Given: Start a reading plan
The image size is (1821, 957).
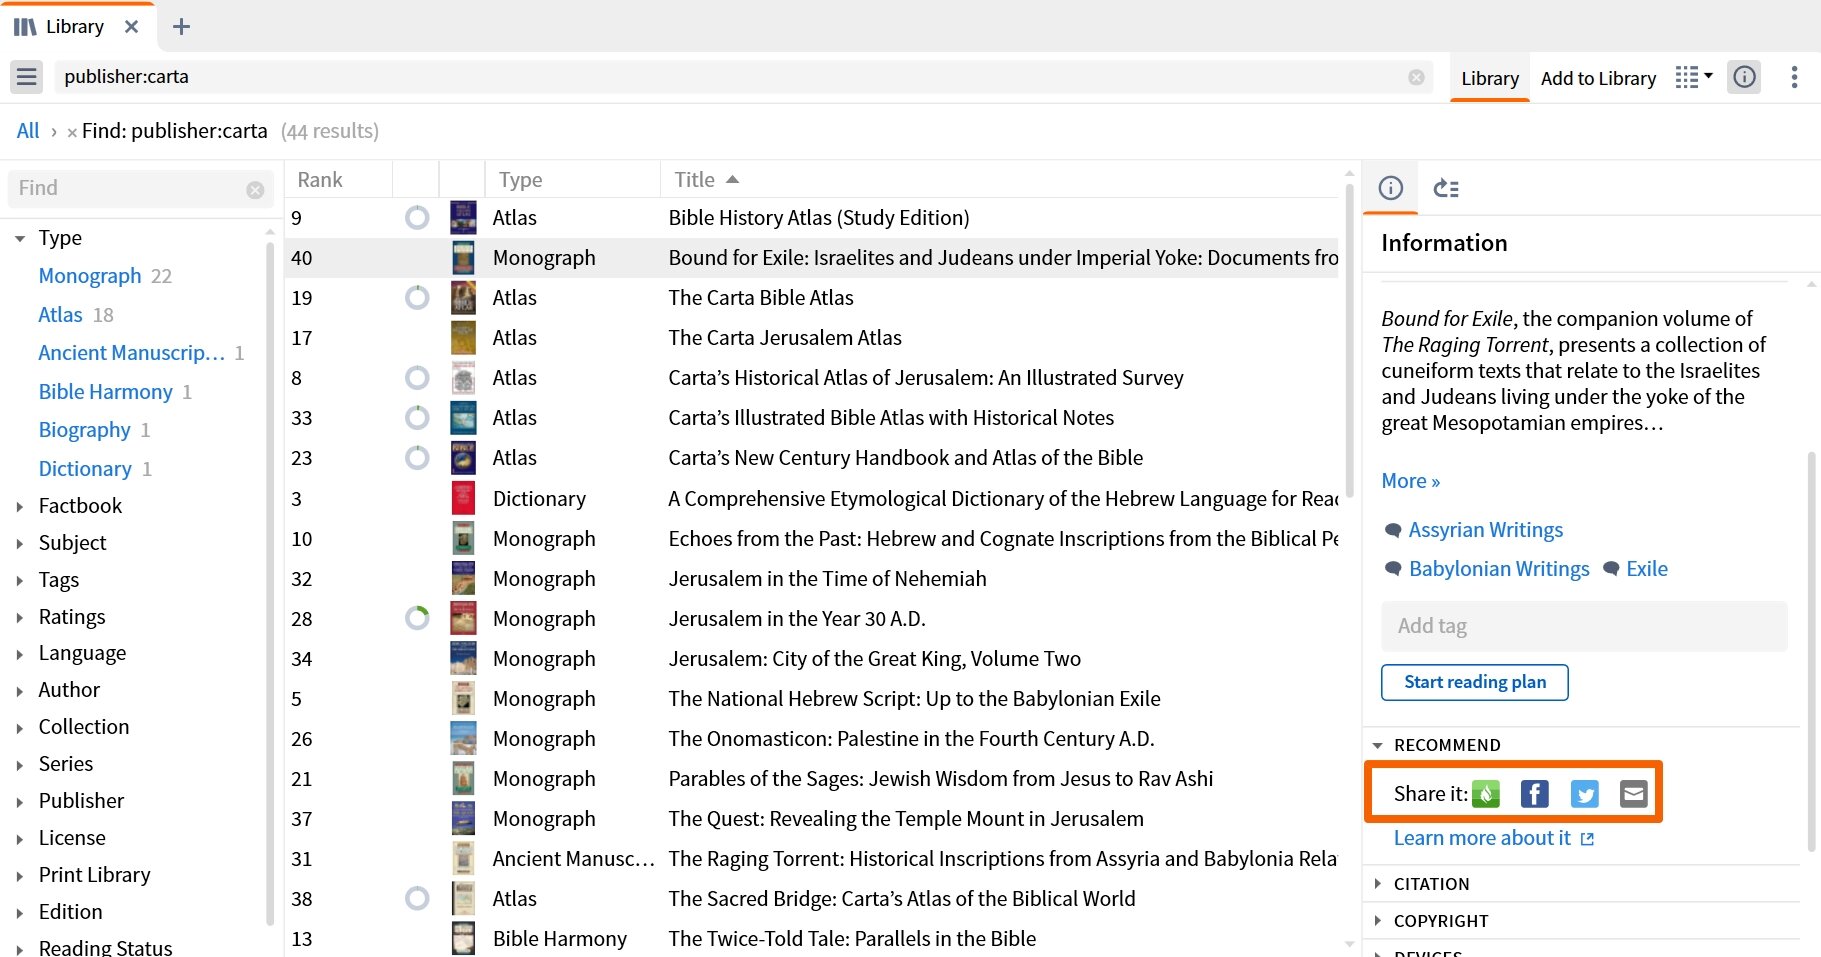Looking at the screenshot, I should [1474, 682].
